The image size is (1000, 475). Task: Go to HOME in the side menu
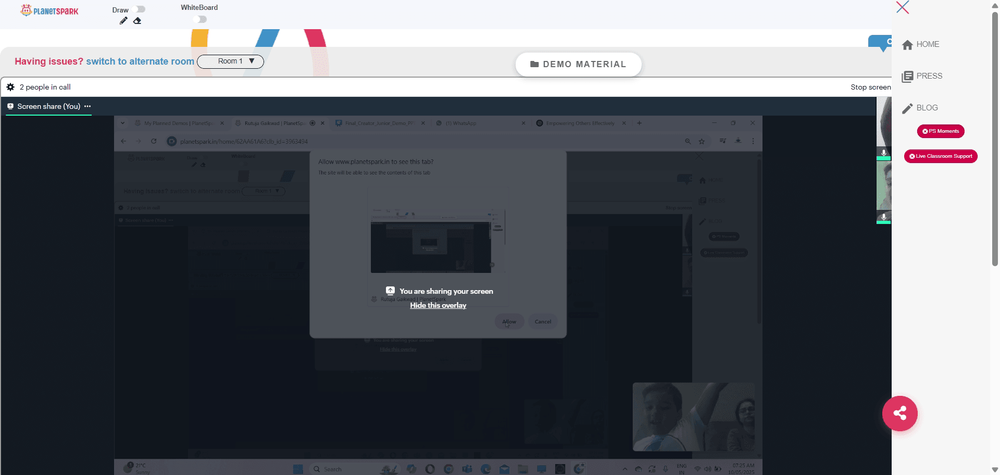pyautogui.click(x=920, y=45)
